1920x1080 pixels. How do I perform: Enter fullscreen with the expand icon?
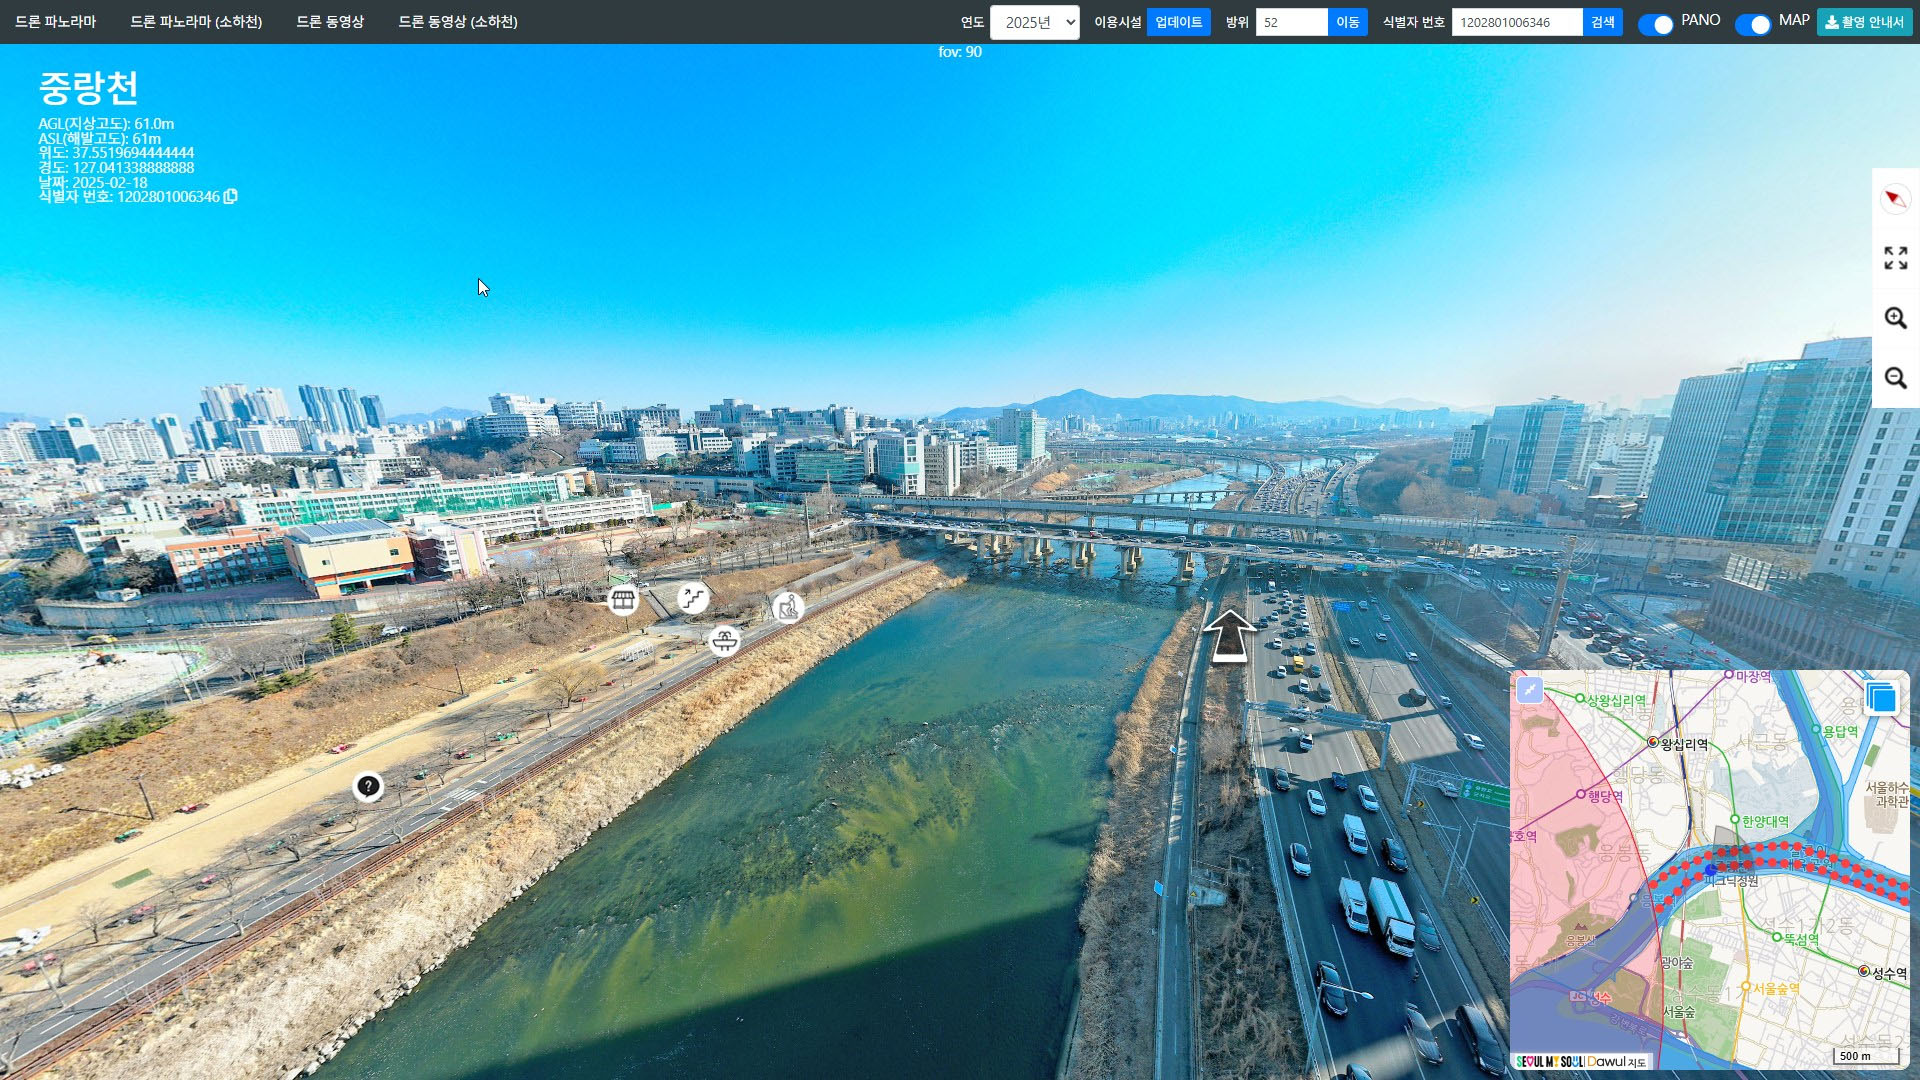pyautogui.click(x=1895, y=258)
